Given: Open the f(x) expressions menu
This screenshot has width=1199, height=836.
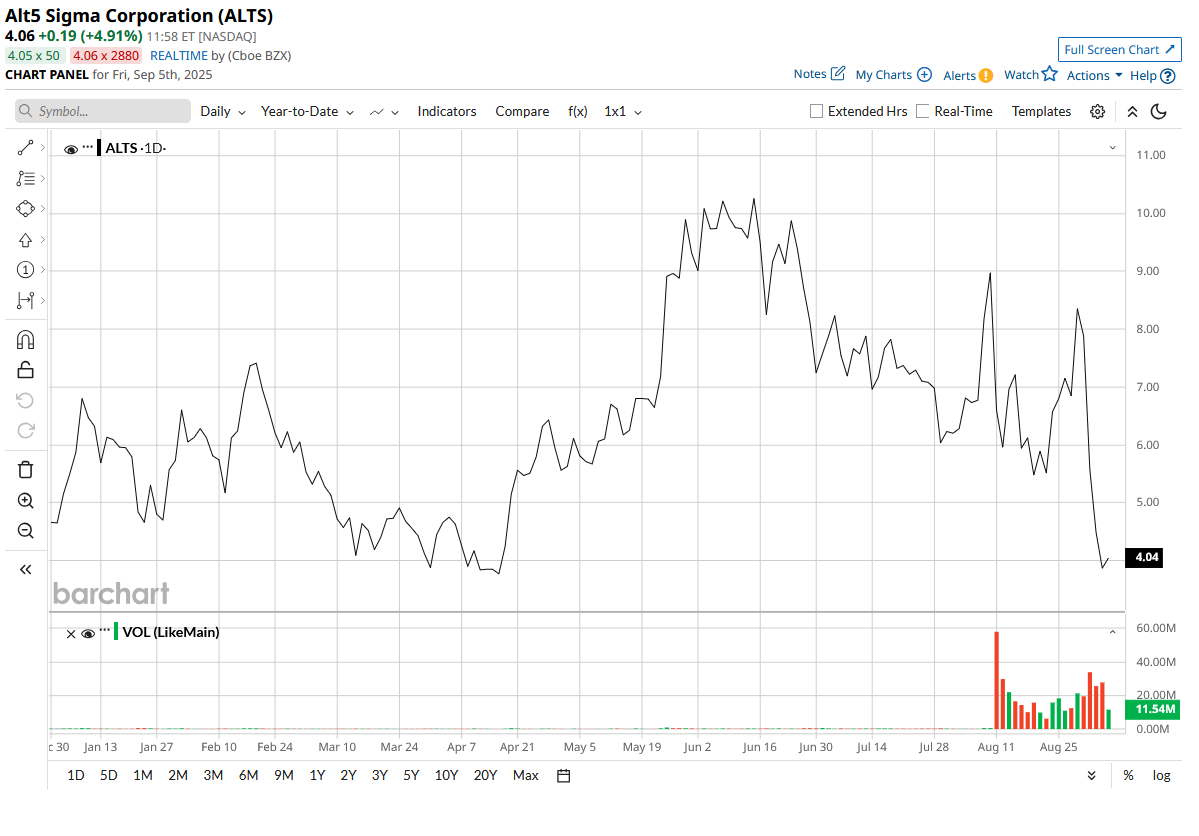Looking at the screenshot, I should [577, 112].
